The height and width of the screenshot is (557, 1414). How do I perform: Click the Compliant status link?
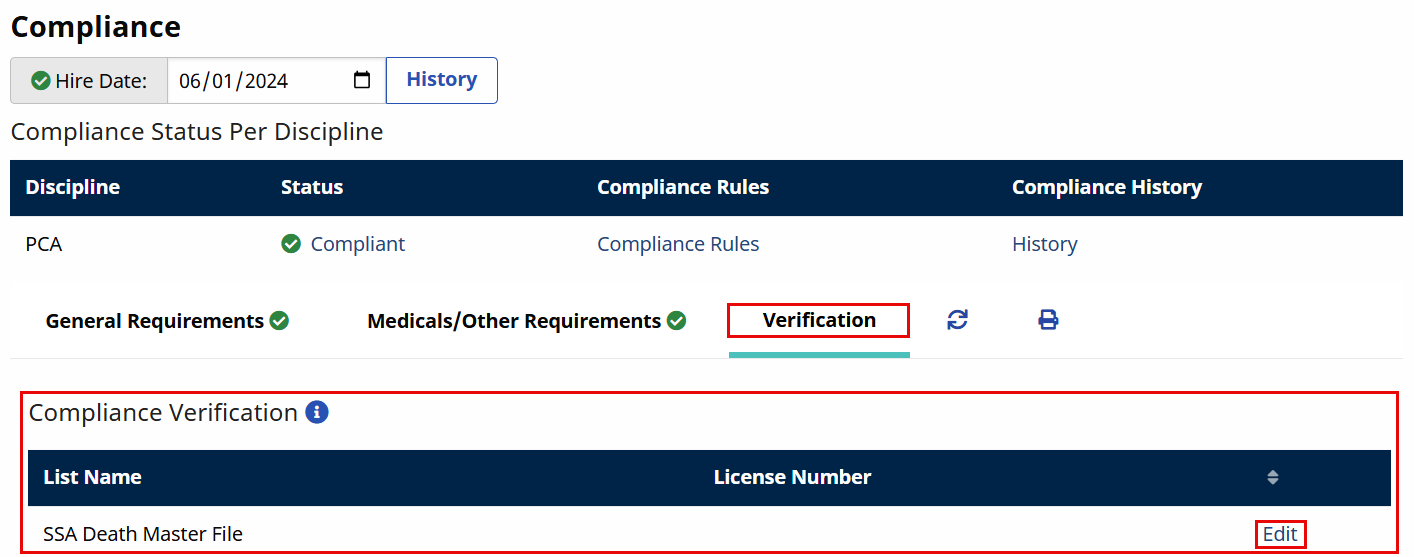click(357, 244)
